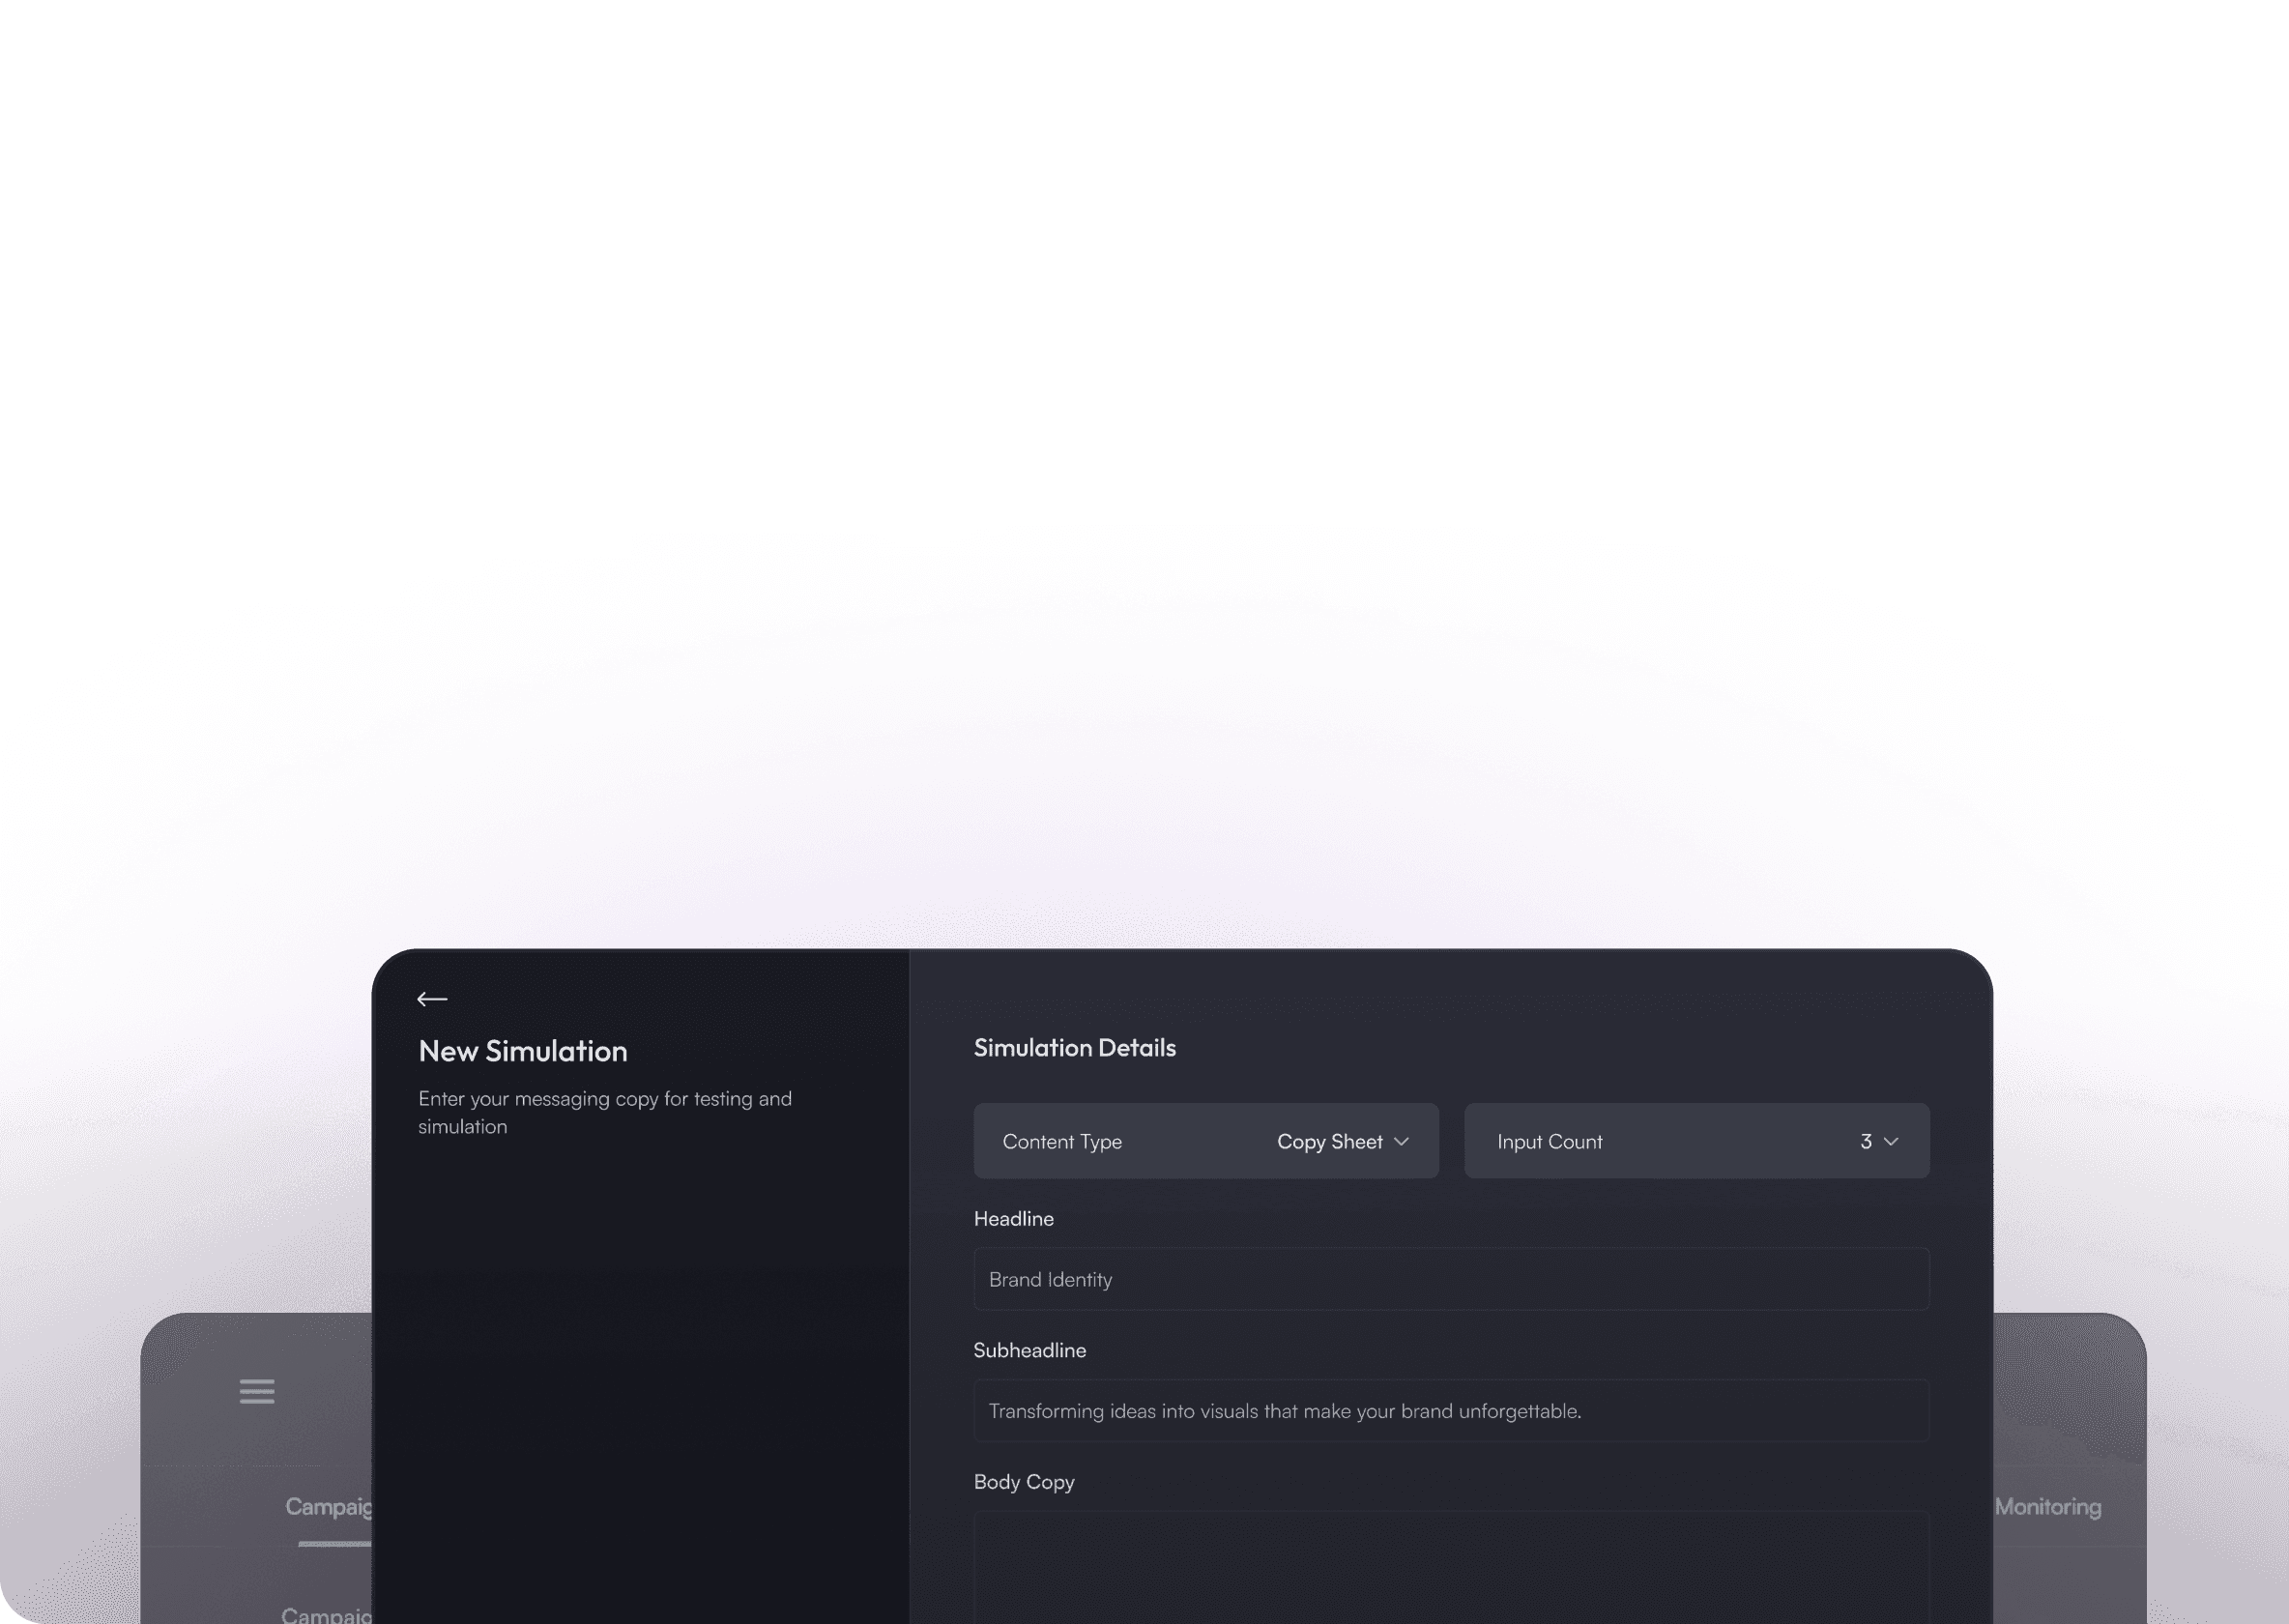2289x1624 pixels.
Task: Click the Body Copy field label
Action: pyautogui.click(x=1023, y=1481)
